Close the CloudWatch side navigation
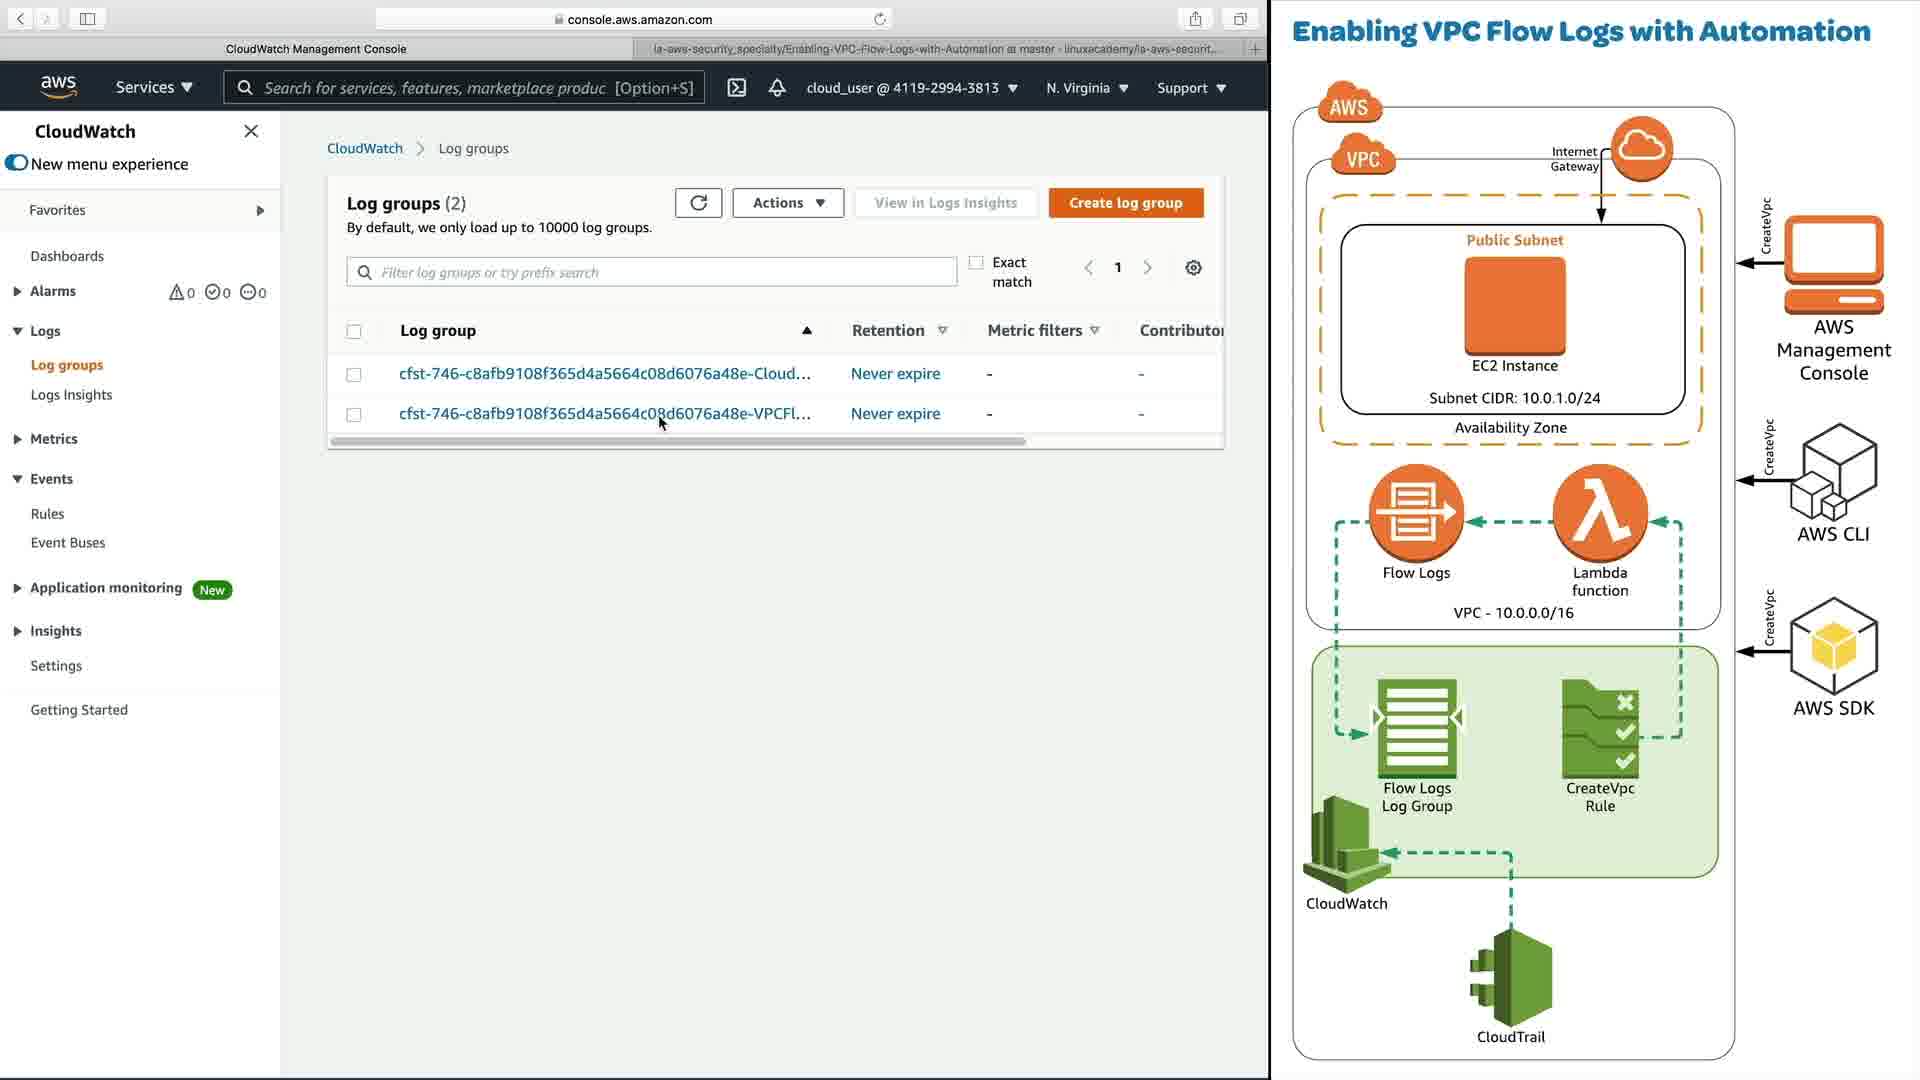 (251, 131)
